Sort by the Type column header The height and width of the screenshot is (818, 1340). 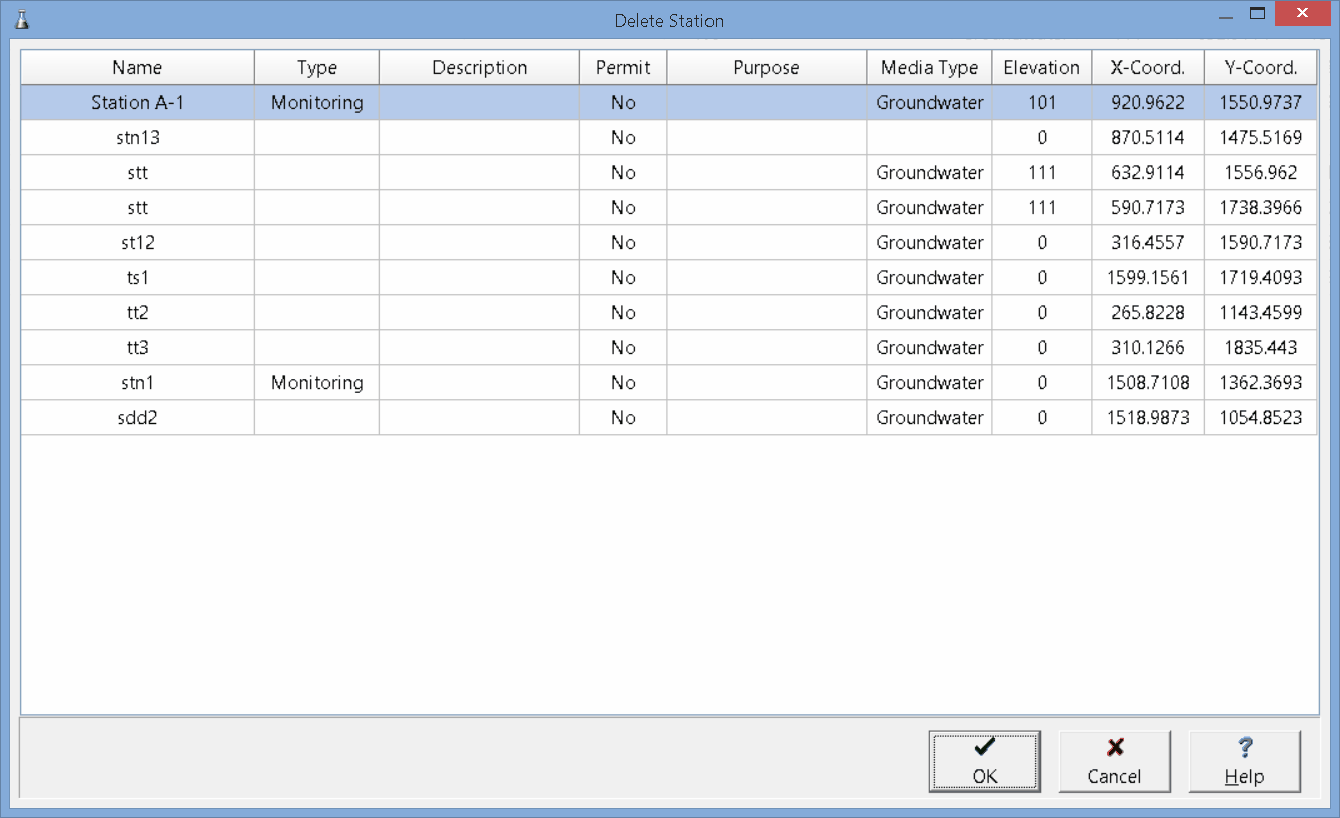[x=317, y=68]
